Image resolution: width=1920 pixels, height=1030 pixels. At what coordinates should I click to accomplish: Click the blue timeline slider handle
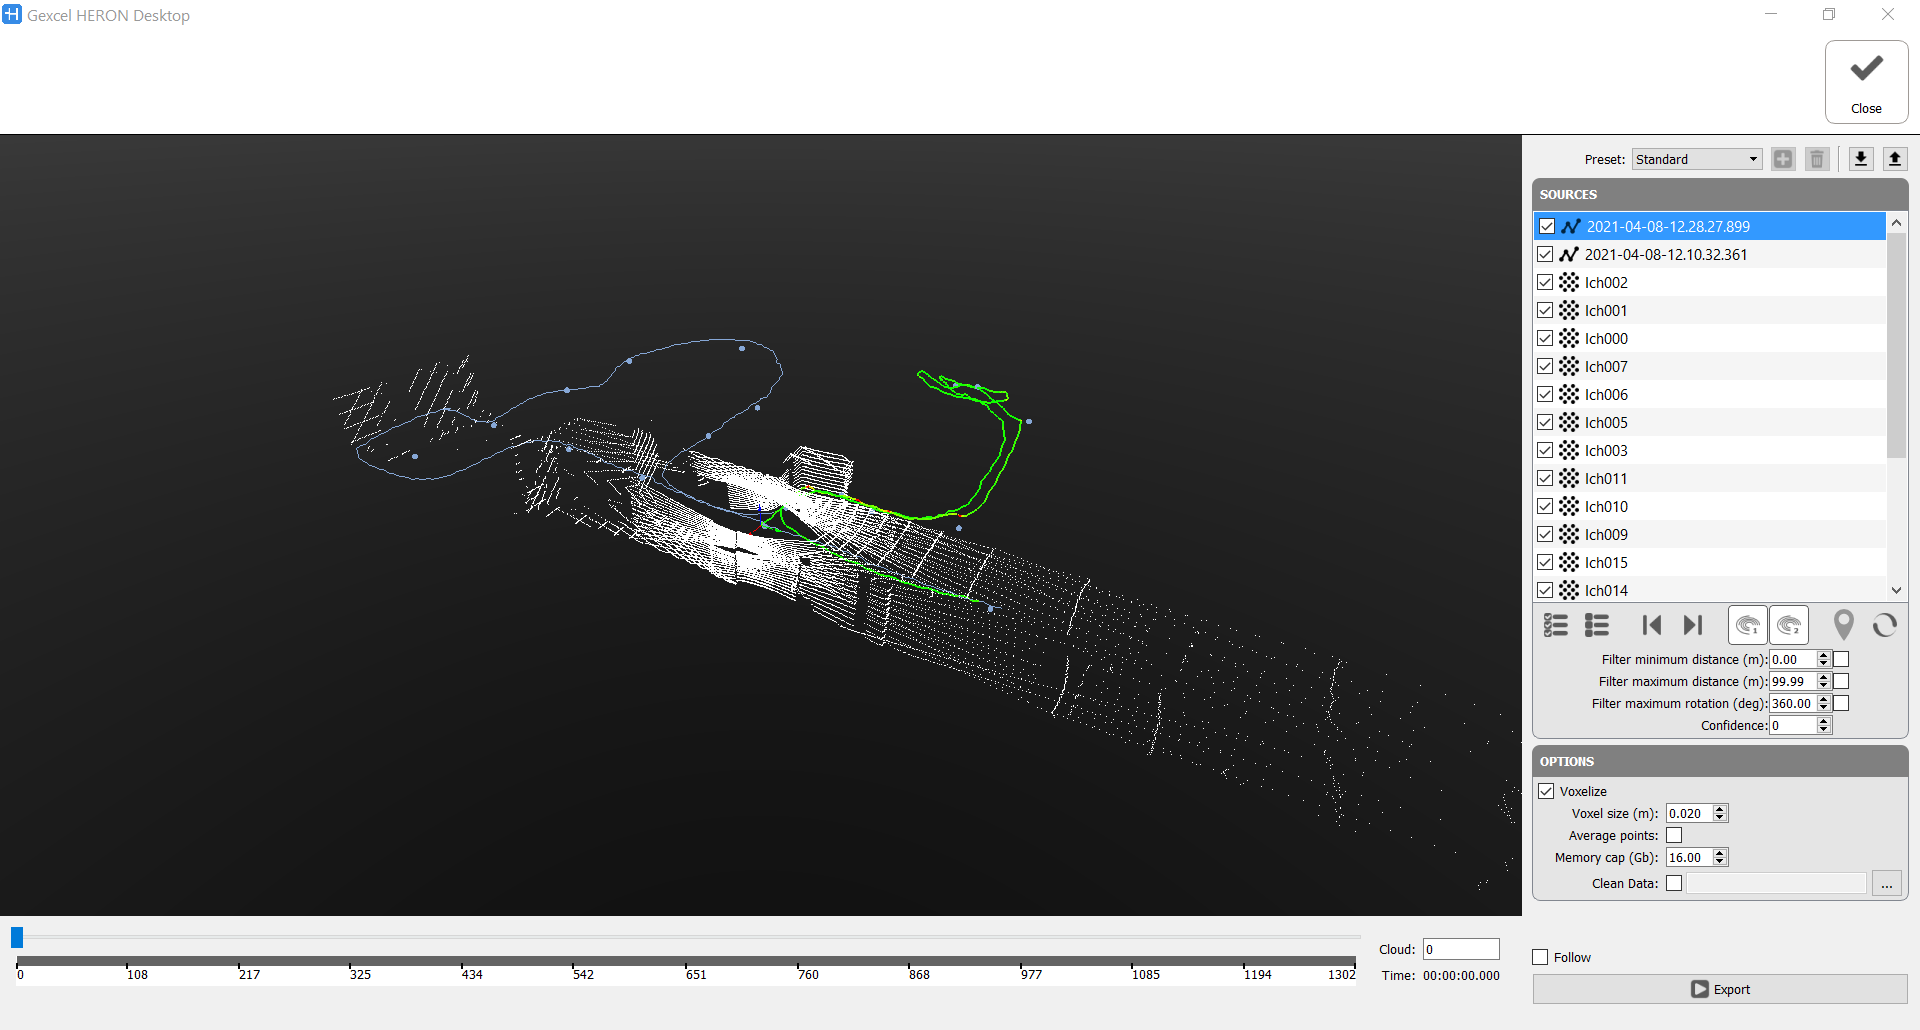(17, 937)
